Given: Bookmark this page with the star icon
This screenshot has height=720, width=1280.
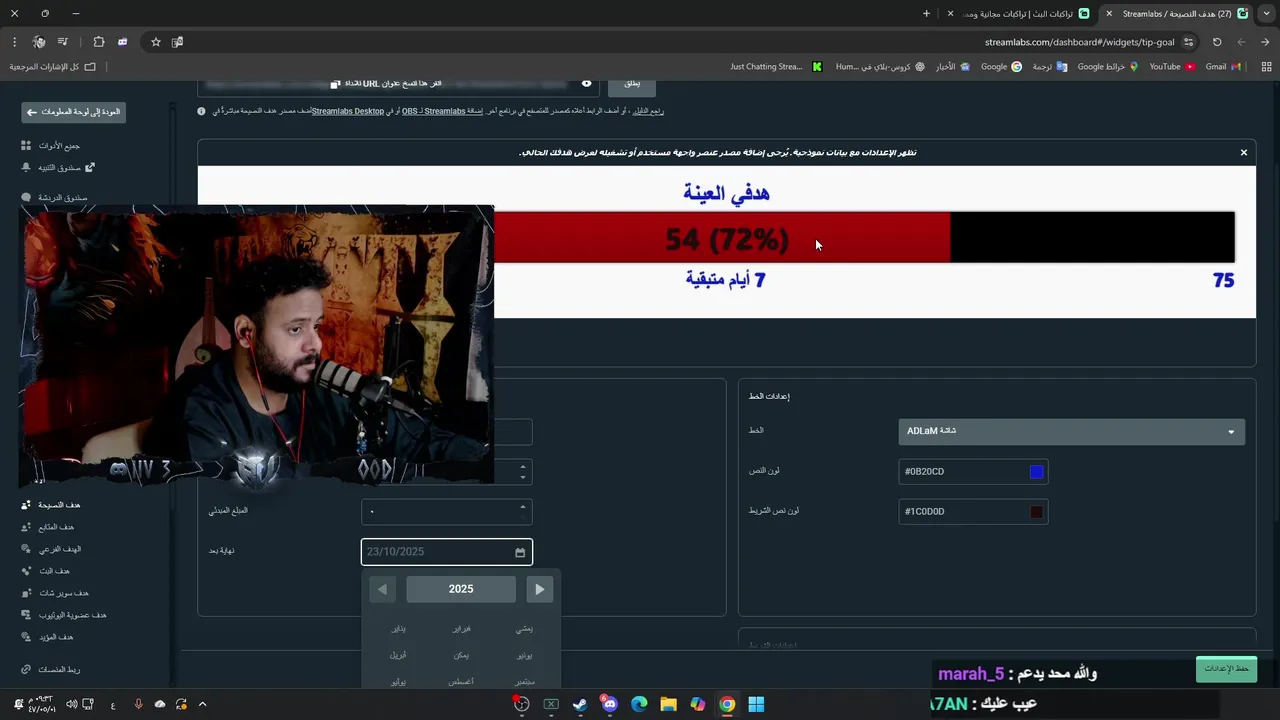Looking at the screenshot, I should (x=156, y=42).
